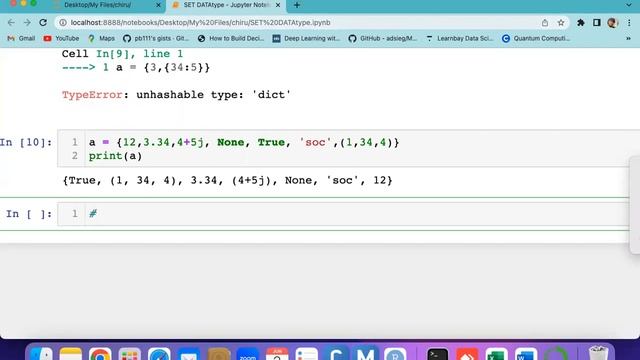Bookmark this page with the star icon
The width and height of the screenshot is (640, 360).
561,23
